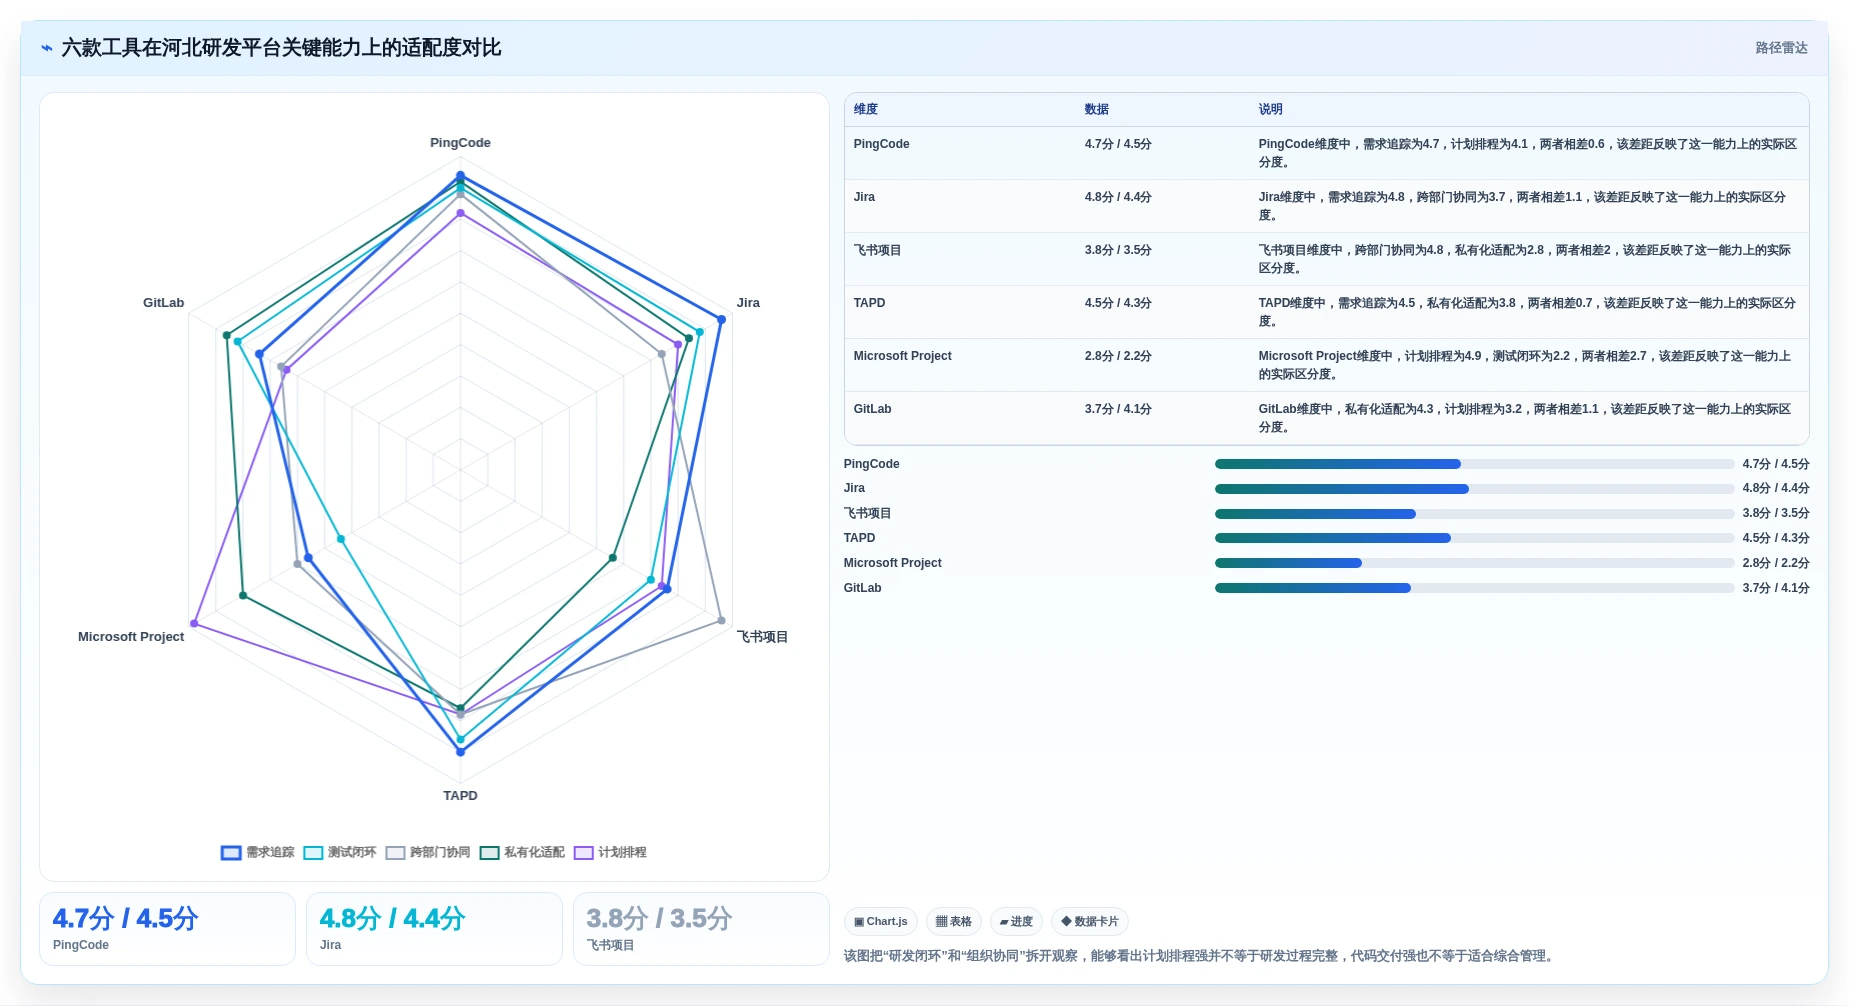Toggle the 测试闭环 legend swatch
This screenshot has width=1849, height=1006.
coord(313,853)
